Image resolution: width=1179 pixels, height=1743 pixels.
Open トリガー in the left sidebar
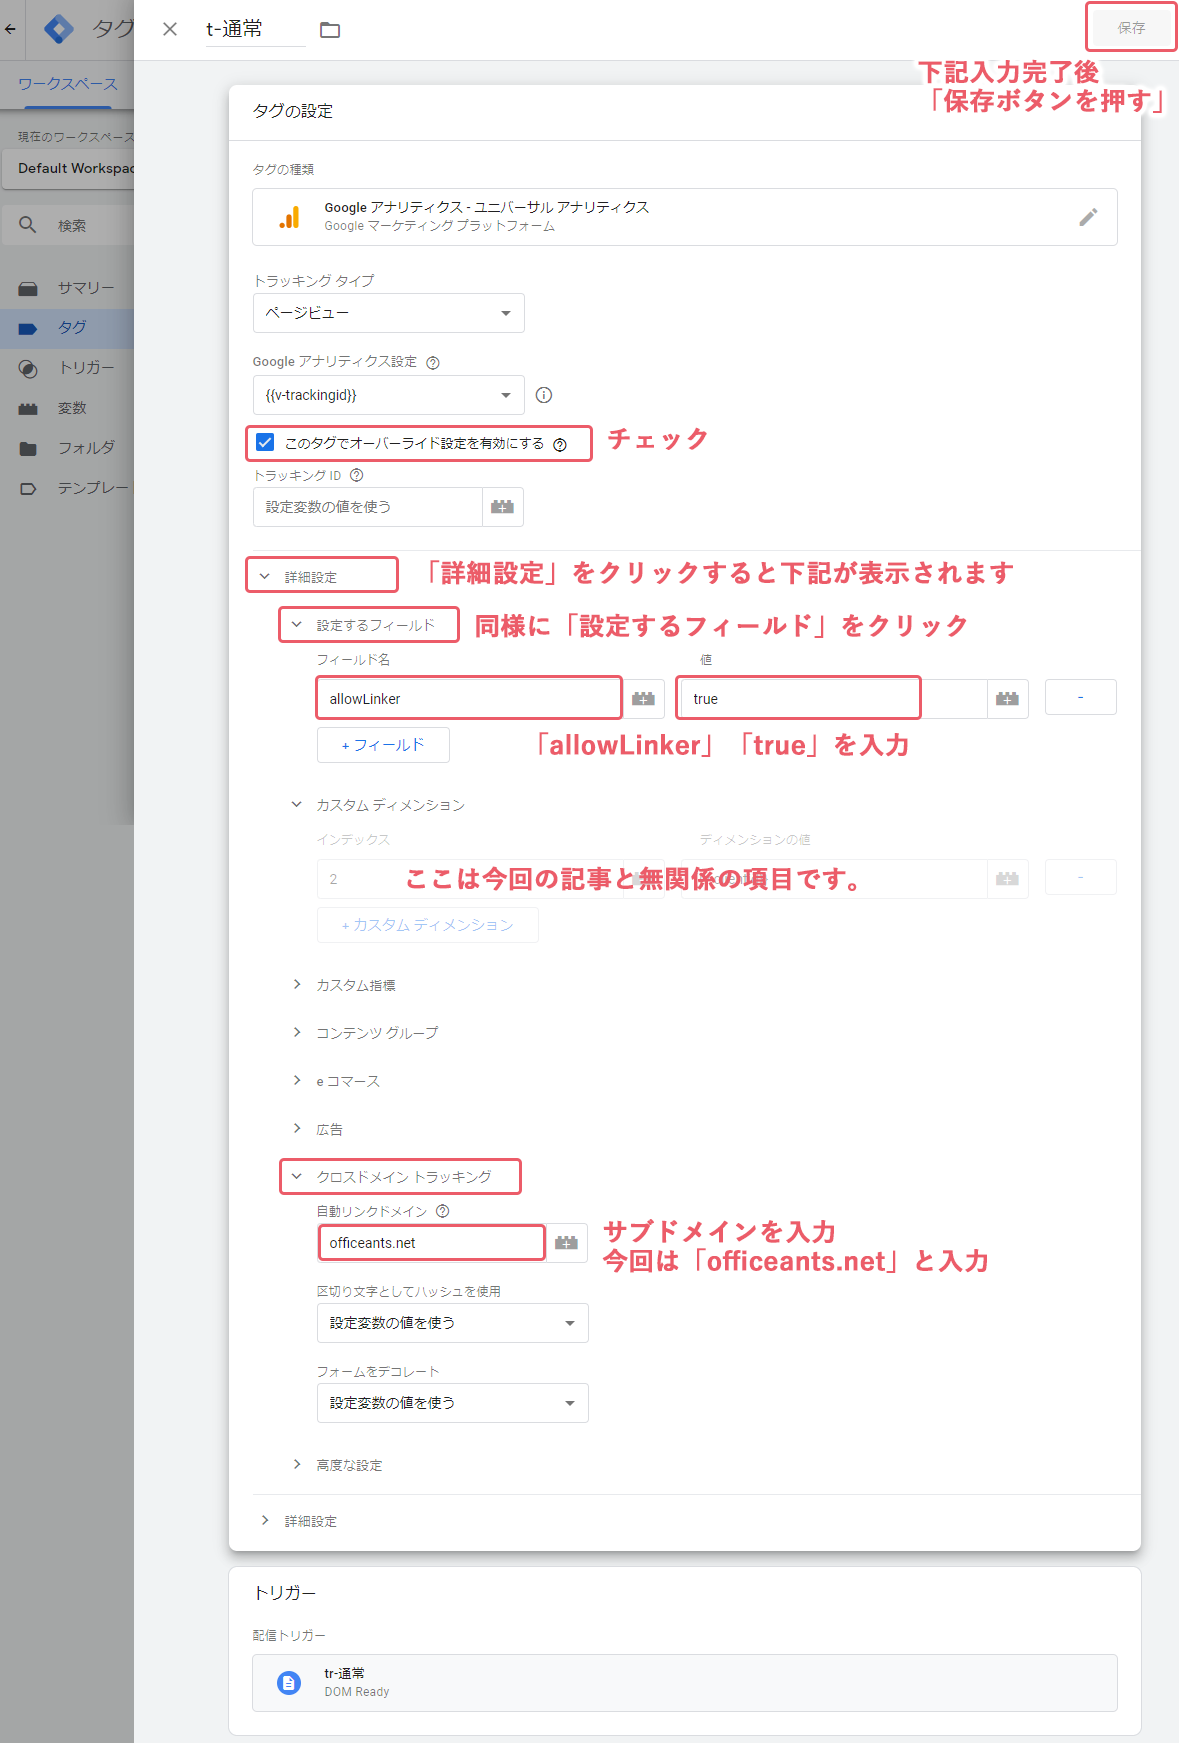(67, 368)
